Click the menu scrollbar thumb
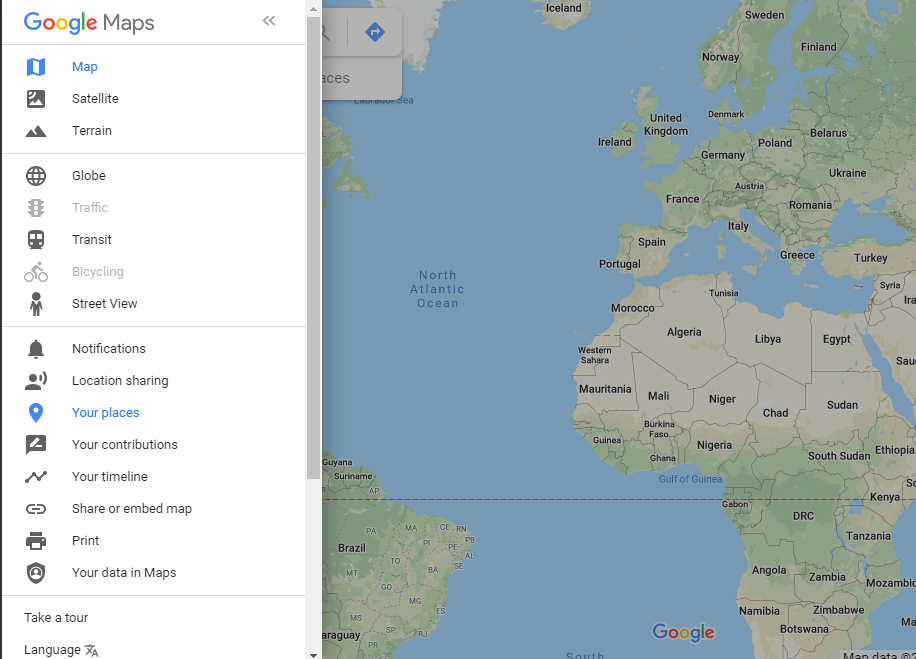Screen dimensions: 916x659 pos(314,248)
